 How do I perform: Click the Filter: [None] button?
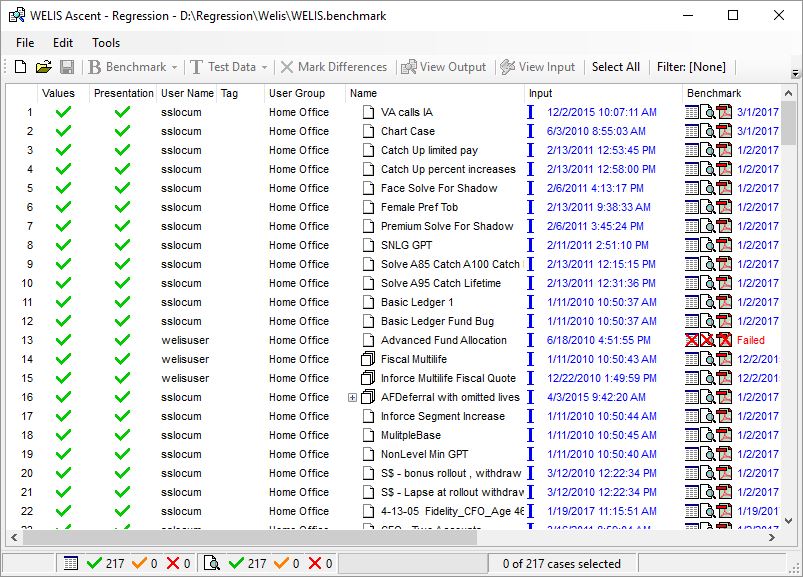pyautogui.click(x=690, y=67)
